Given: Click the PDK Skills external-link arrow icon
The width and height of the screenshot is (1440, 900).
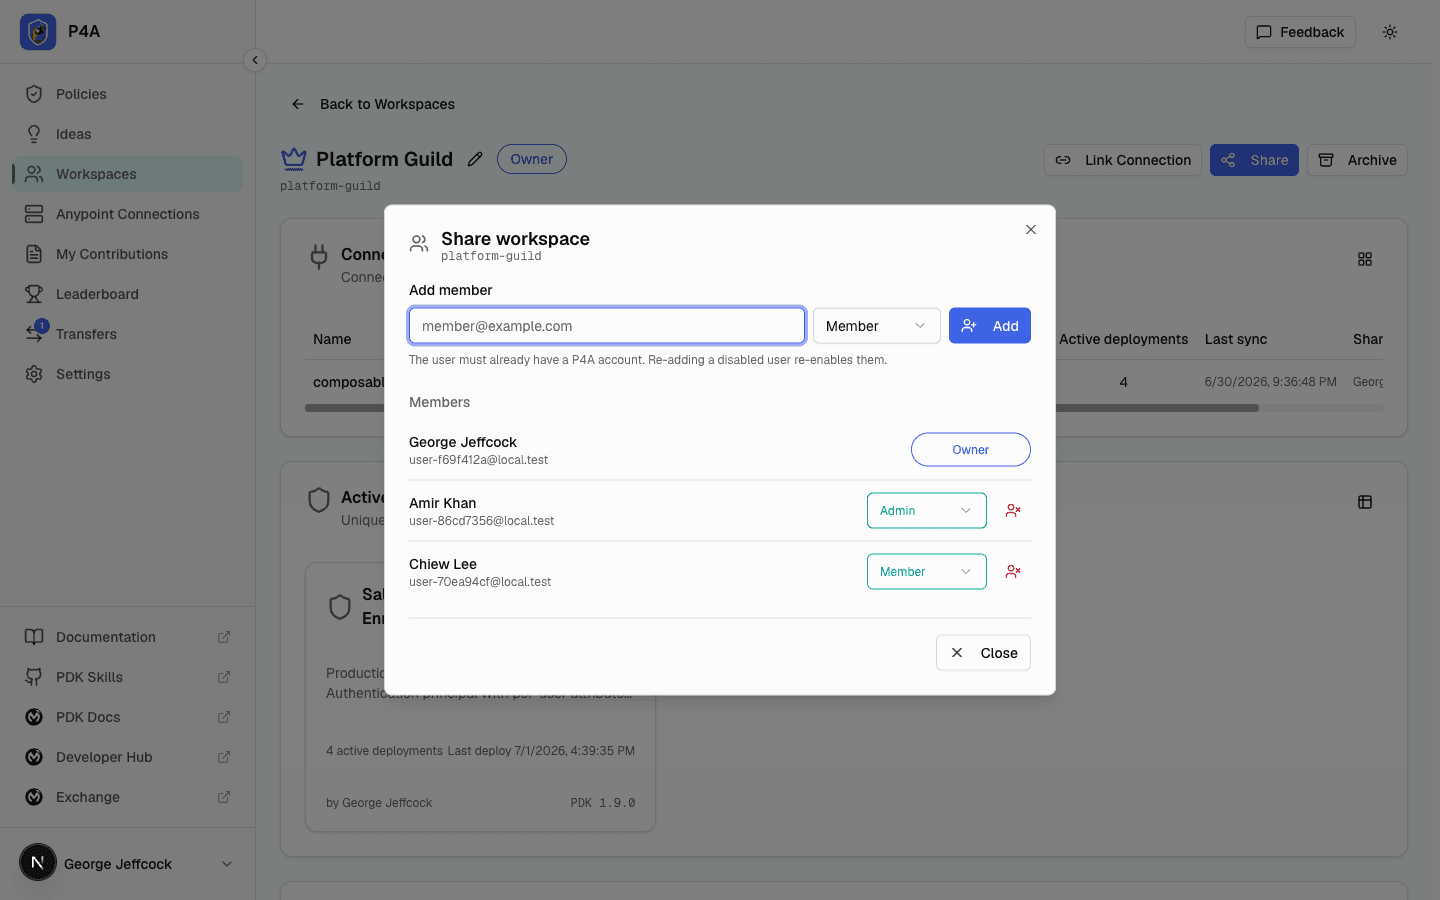Looking at the screenshot, I should 224,677.
